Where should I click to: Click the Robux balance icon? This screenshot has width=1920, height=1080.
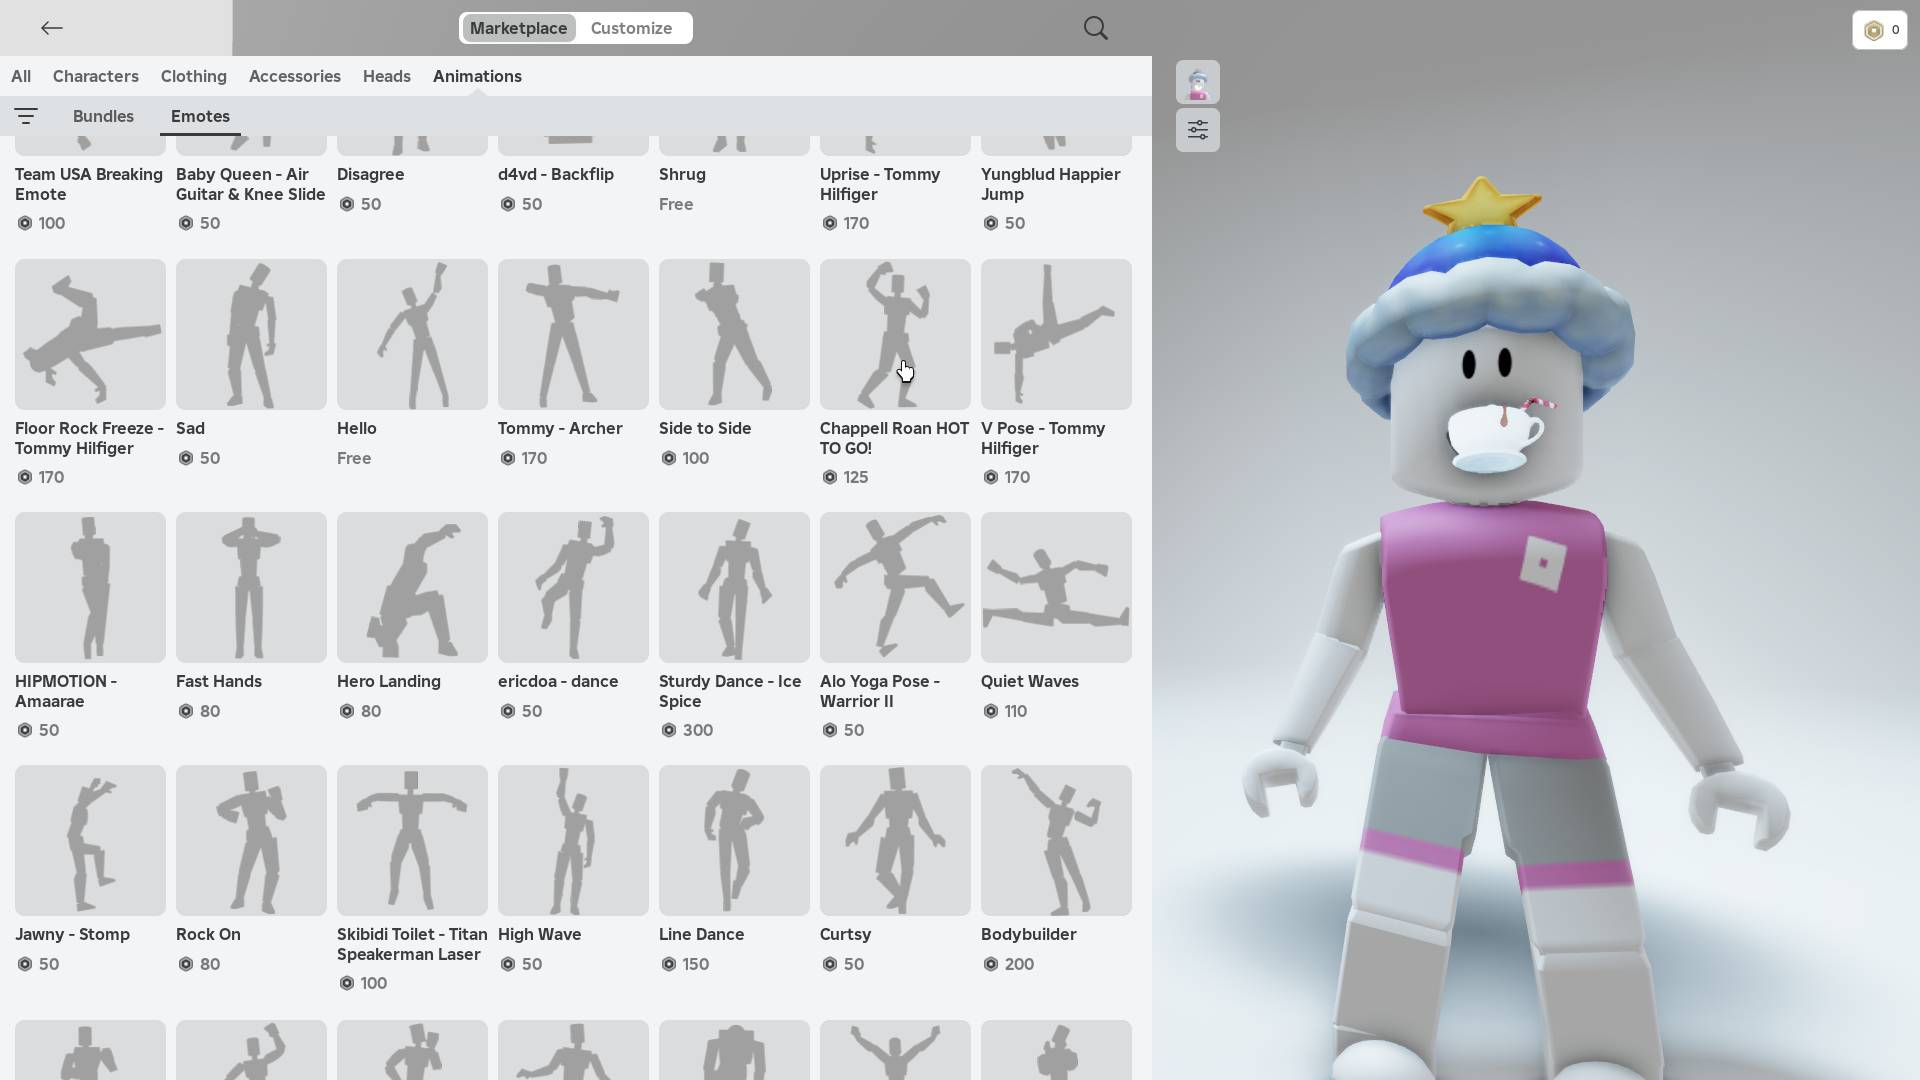[1874, 30]
